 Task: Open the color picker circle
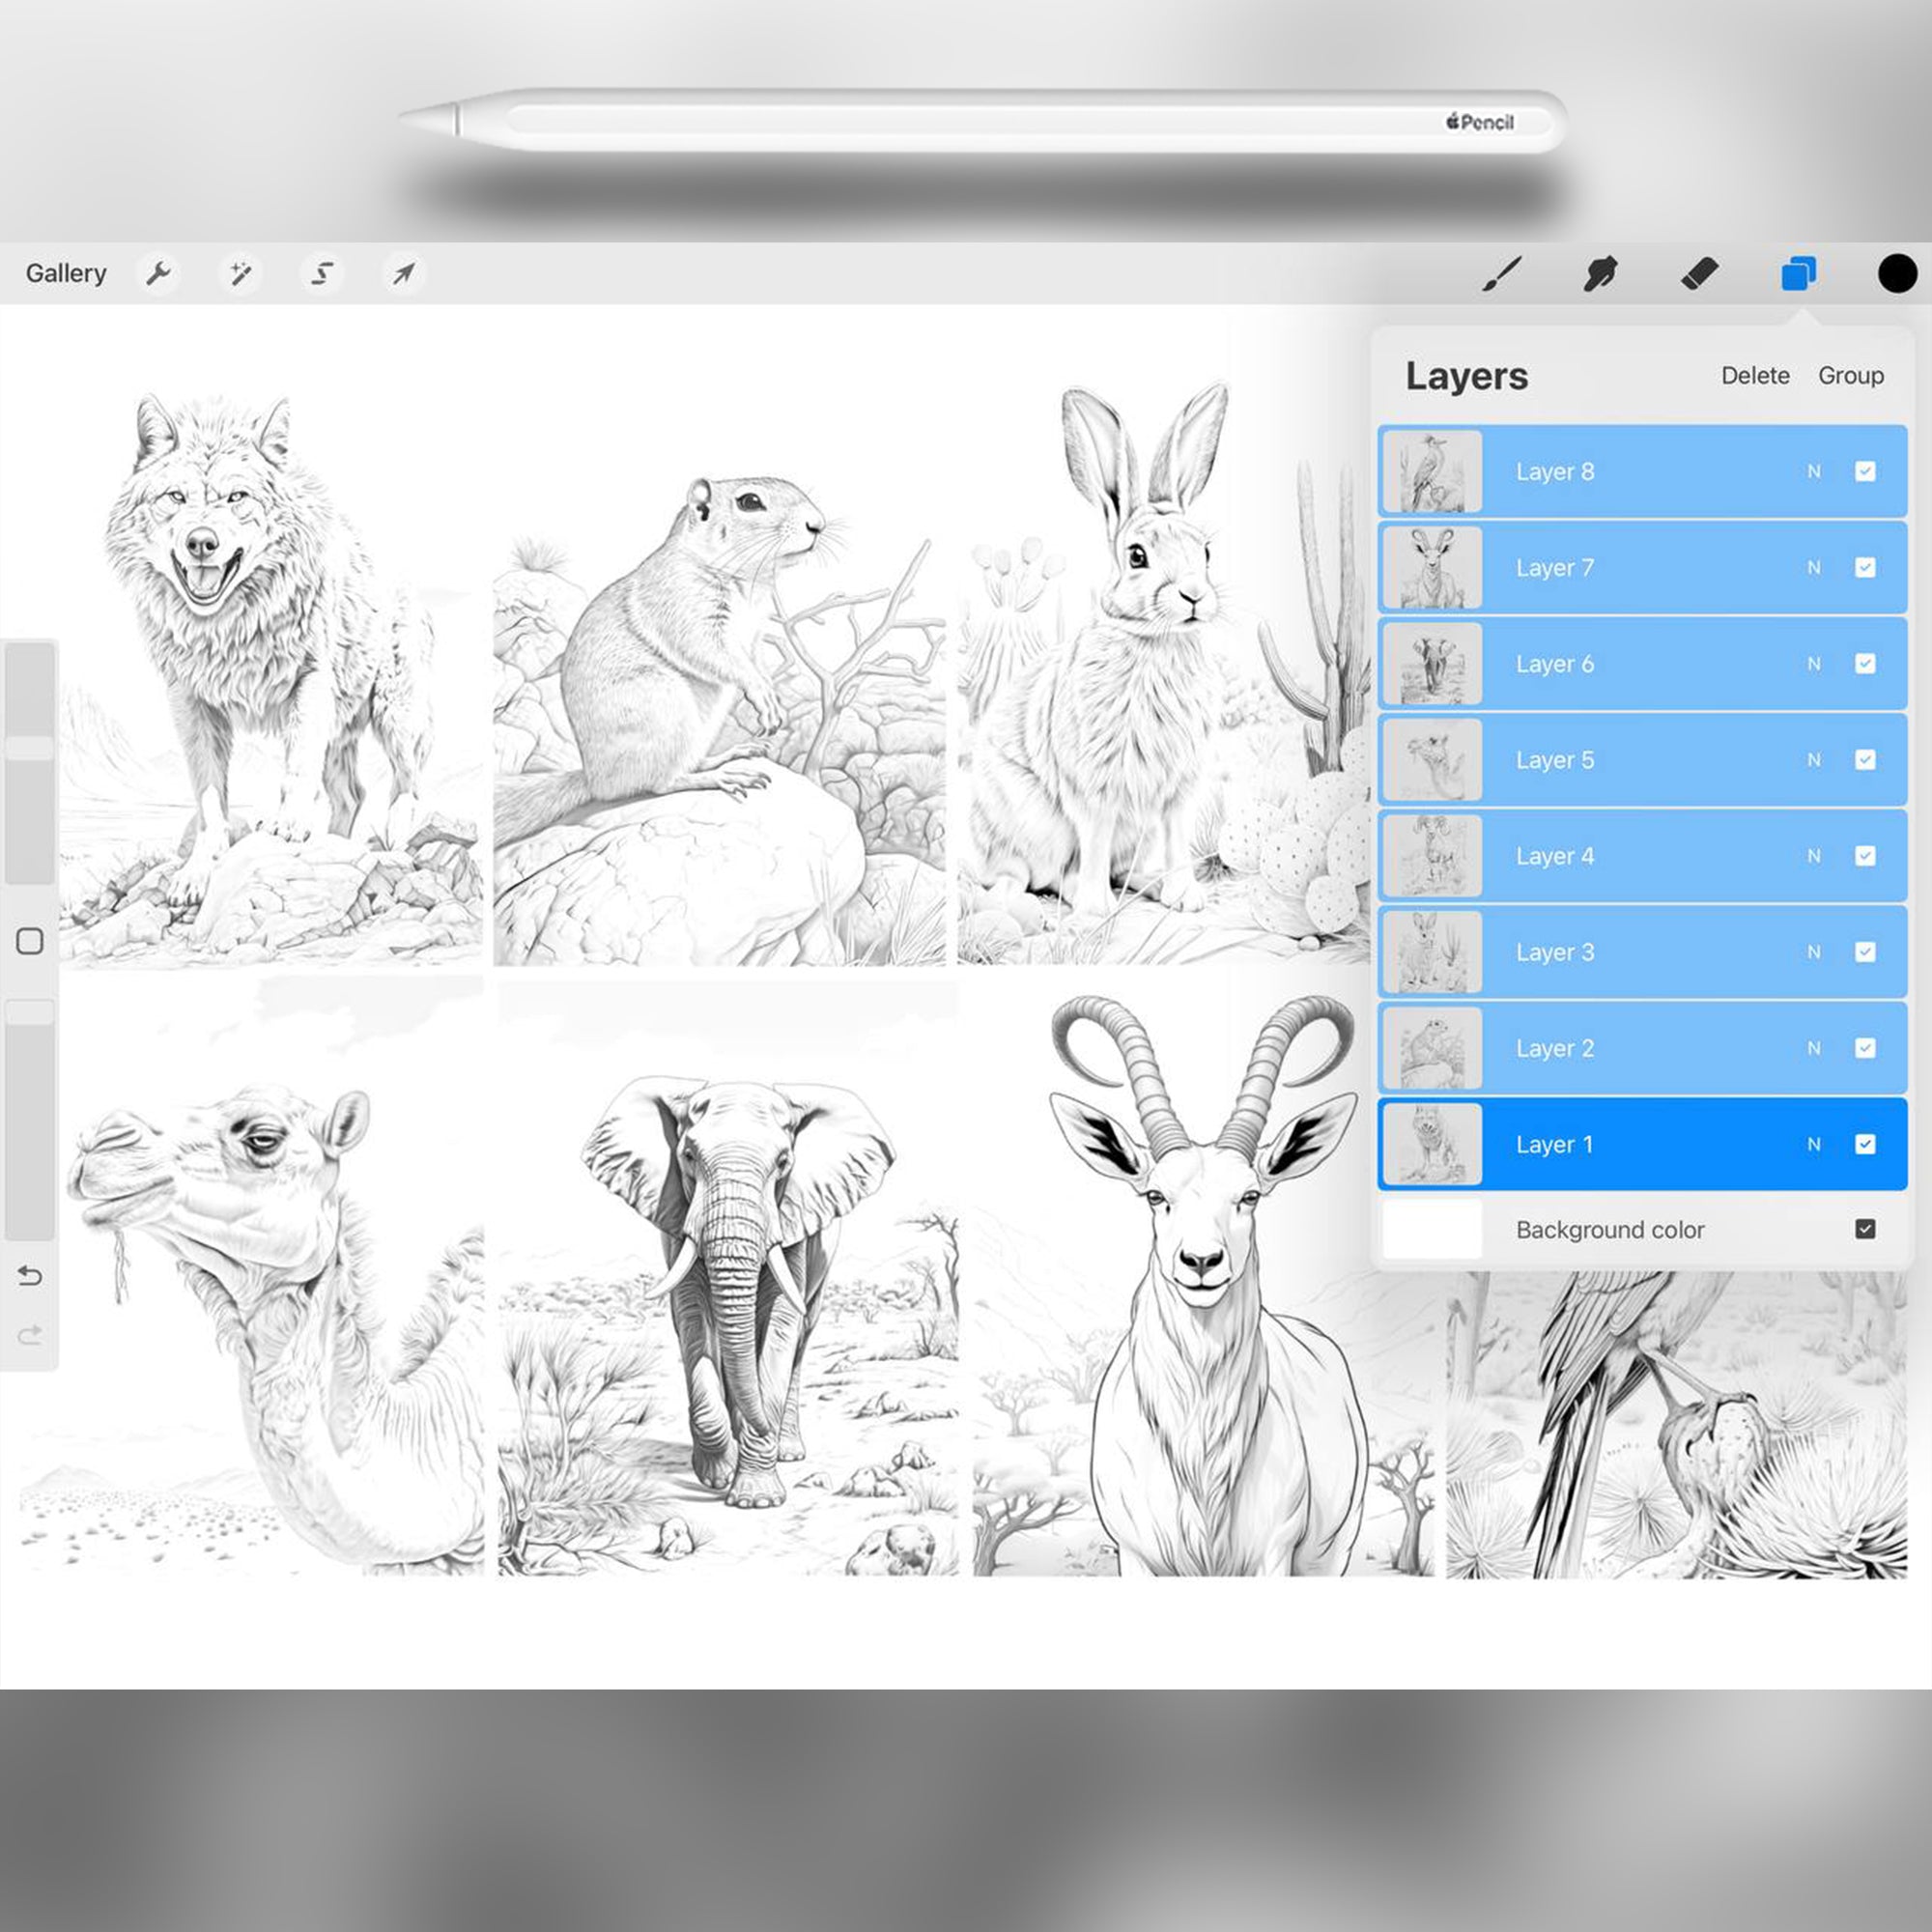tap(1896, 273)
